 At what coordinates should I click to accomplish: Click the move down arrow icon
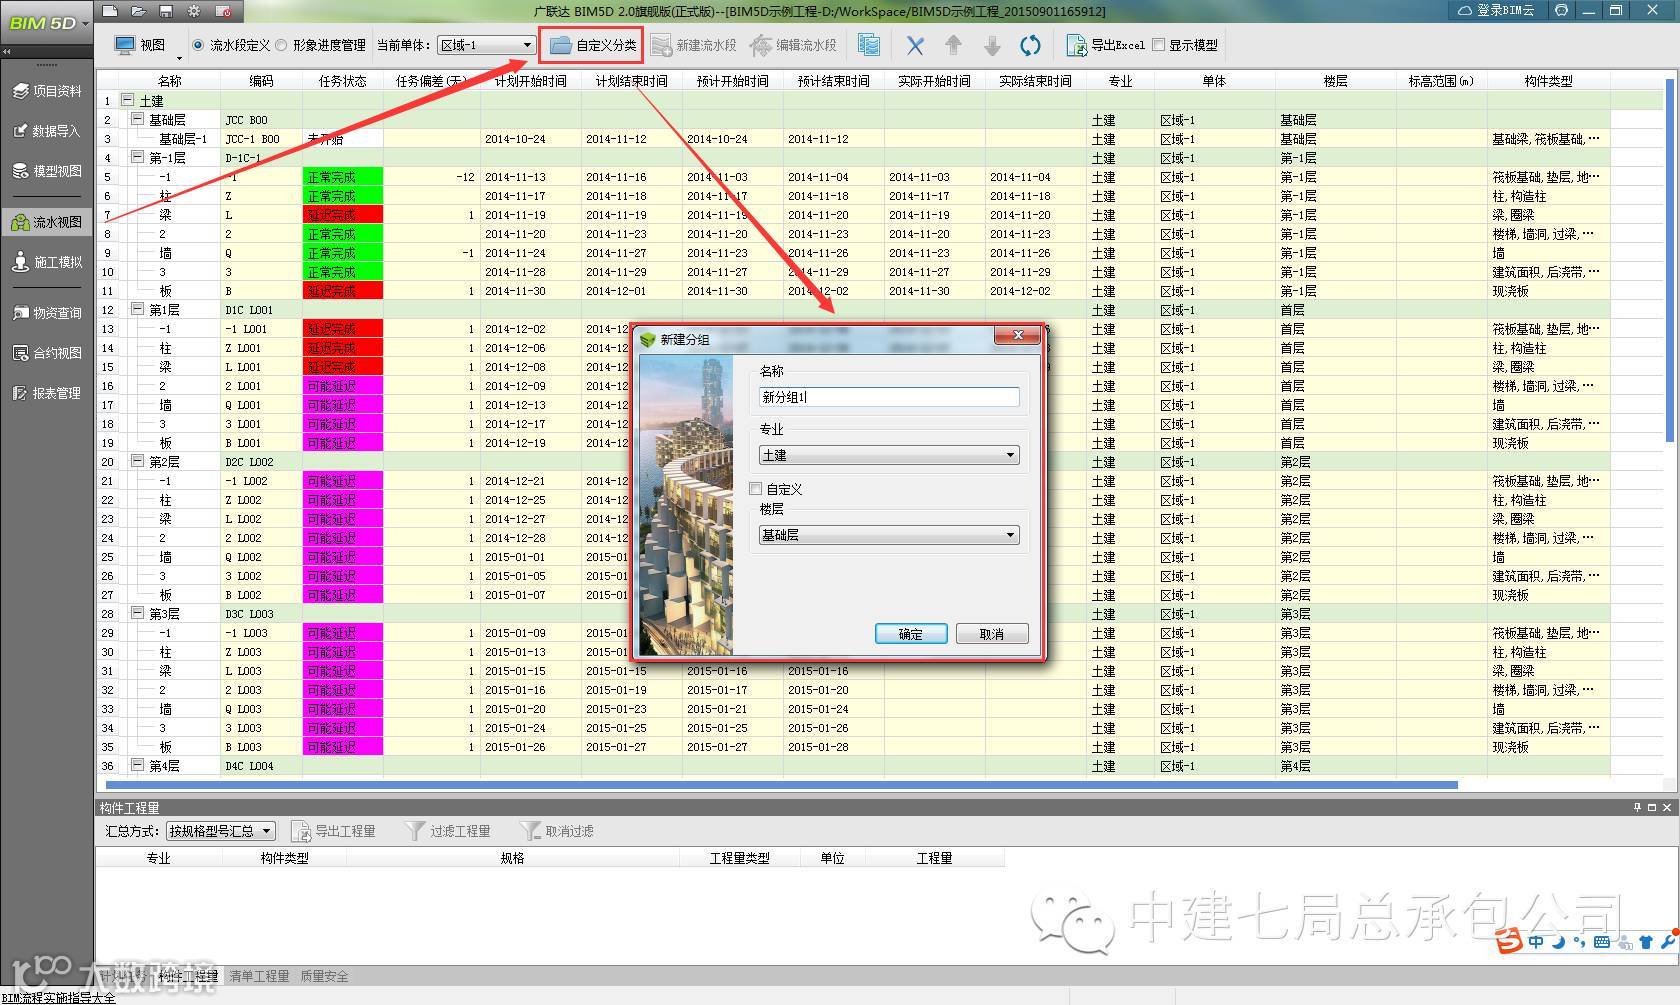coord(992,45)
